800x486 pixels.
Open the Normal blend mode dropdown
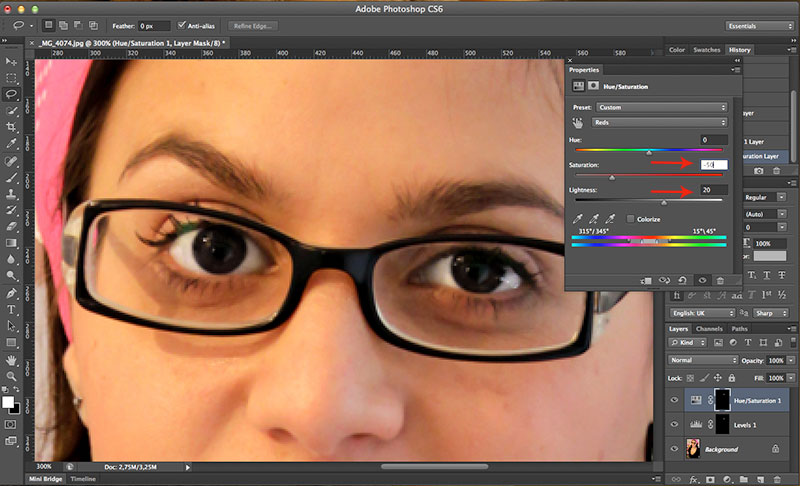[x=702, y=359]
